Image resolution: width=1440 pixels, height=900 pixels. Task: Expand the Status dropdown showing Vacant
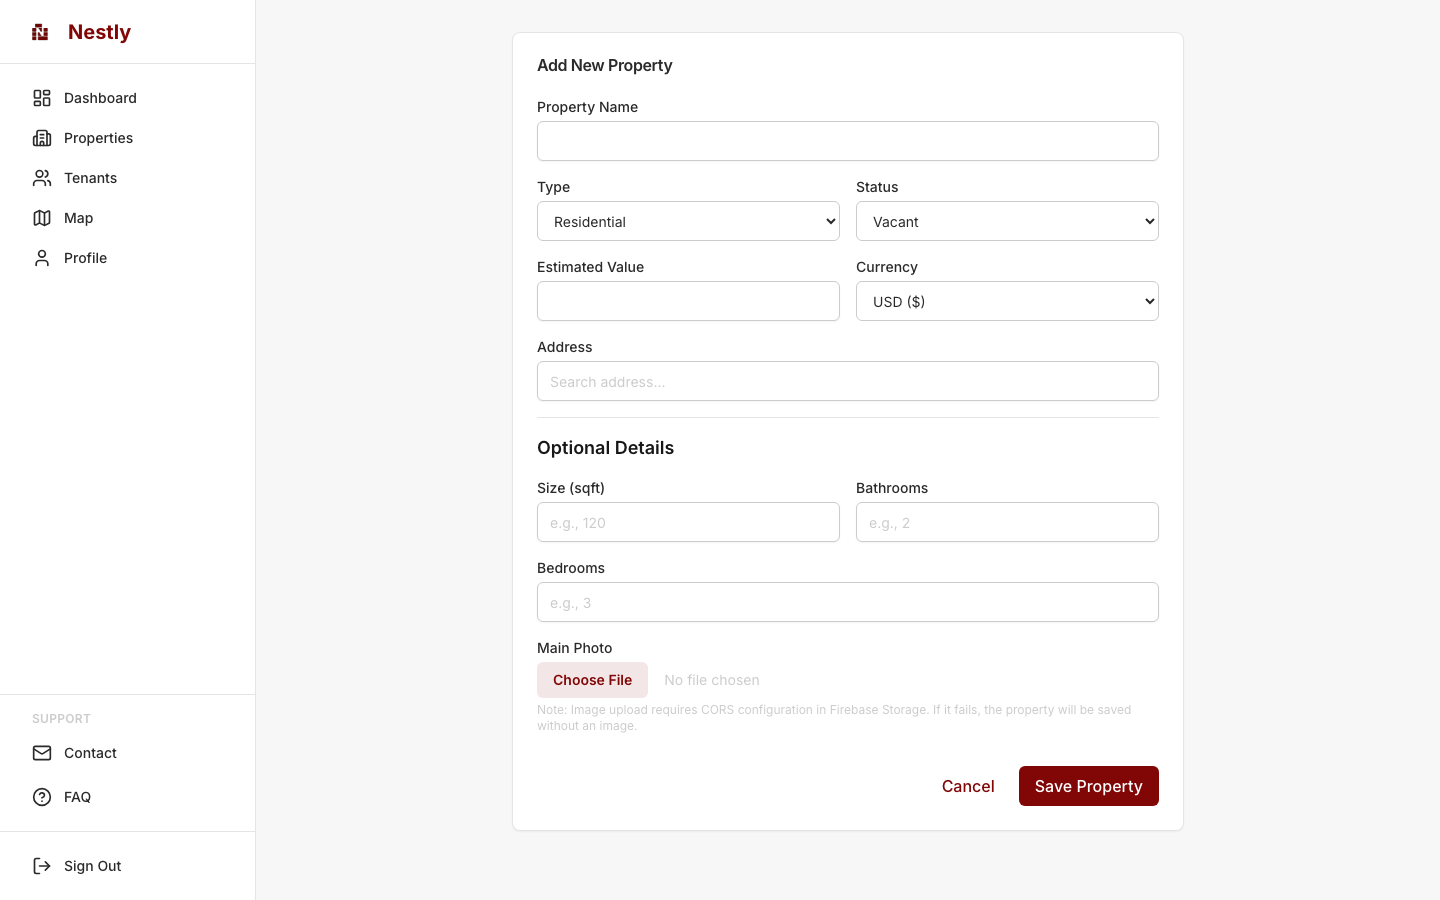coord(1007,221)
